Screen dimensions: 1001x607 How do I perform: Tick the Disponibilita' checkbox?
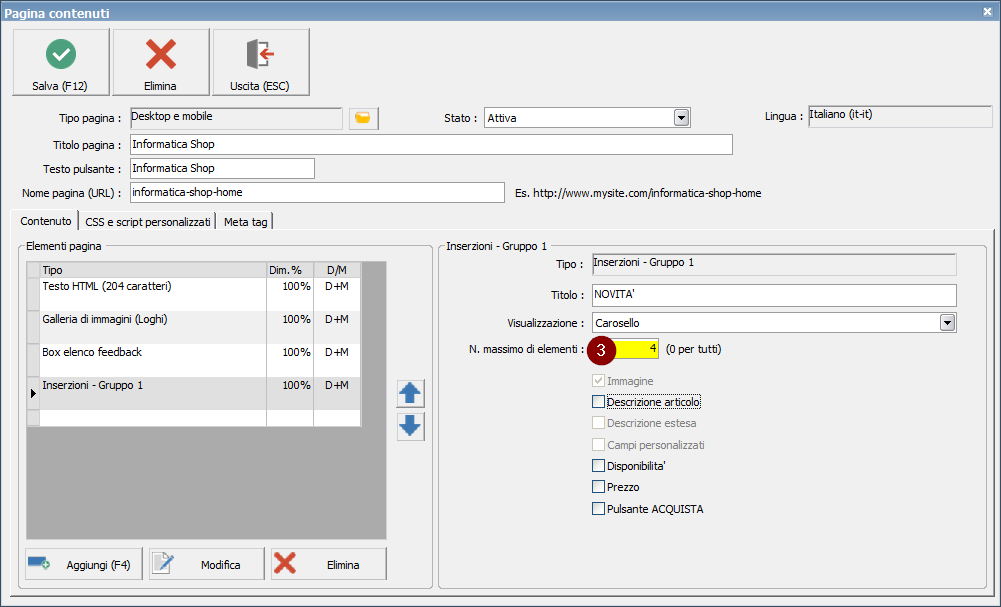[x=599, y=466]
